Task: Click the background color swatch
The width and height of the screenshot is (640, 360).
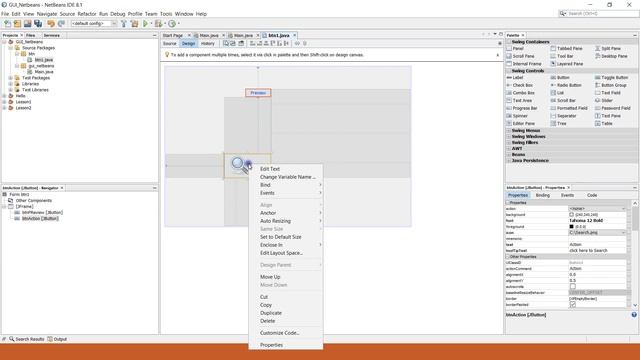Action: point(571,215)
